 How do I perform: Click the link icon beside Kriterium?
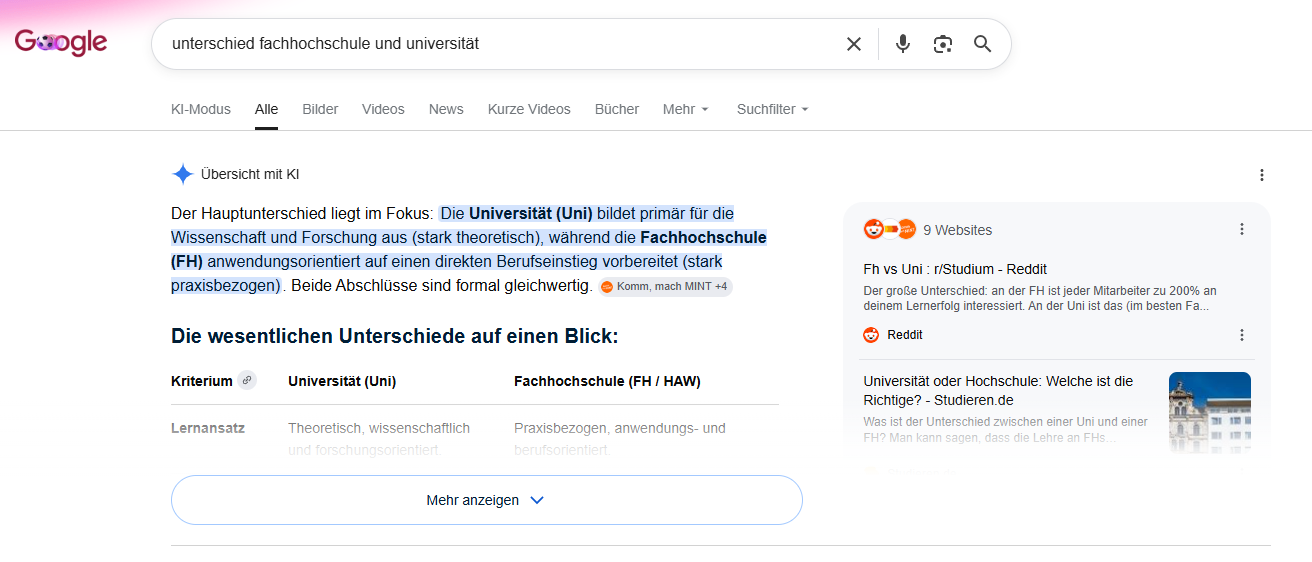(247, 380)
